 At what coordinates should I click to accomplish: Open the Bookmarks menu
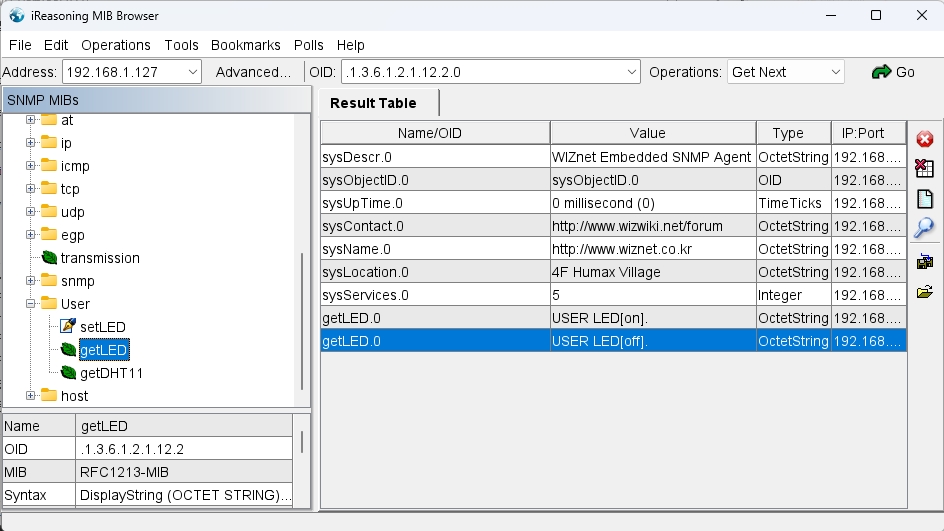(247, 45)
